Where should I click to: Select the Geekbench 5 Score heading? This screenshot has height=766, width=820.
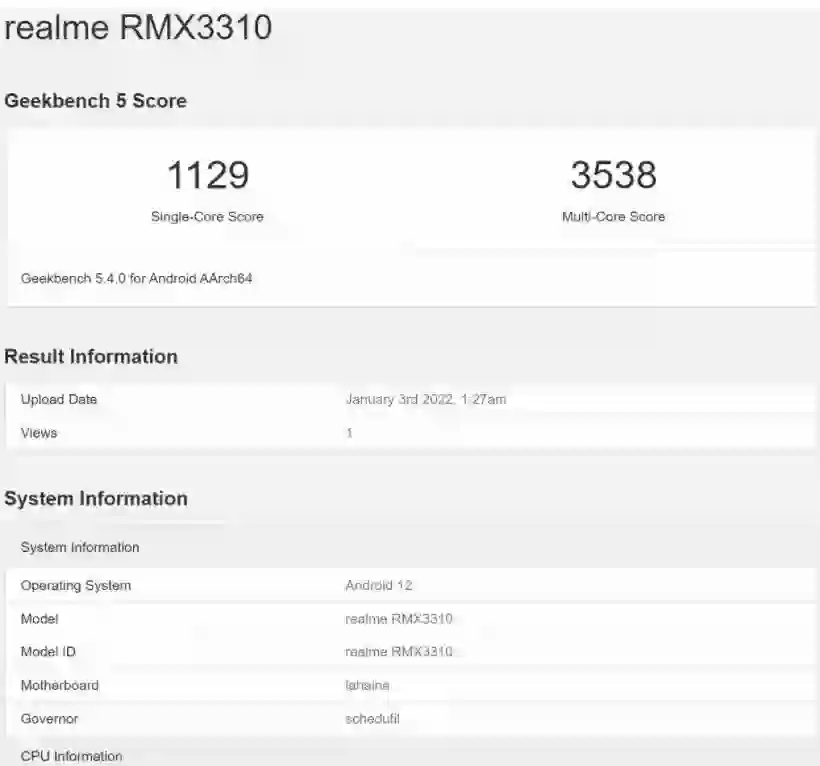(x=95, y=101)
